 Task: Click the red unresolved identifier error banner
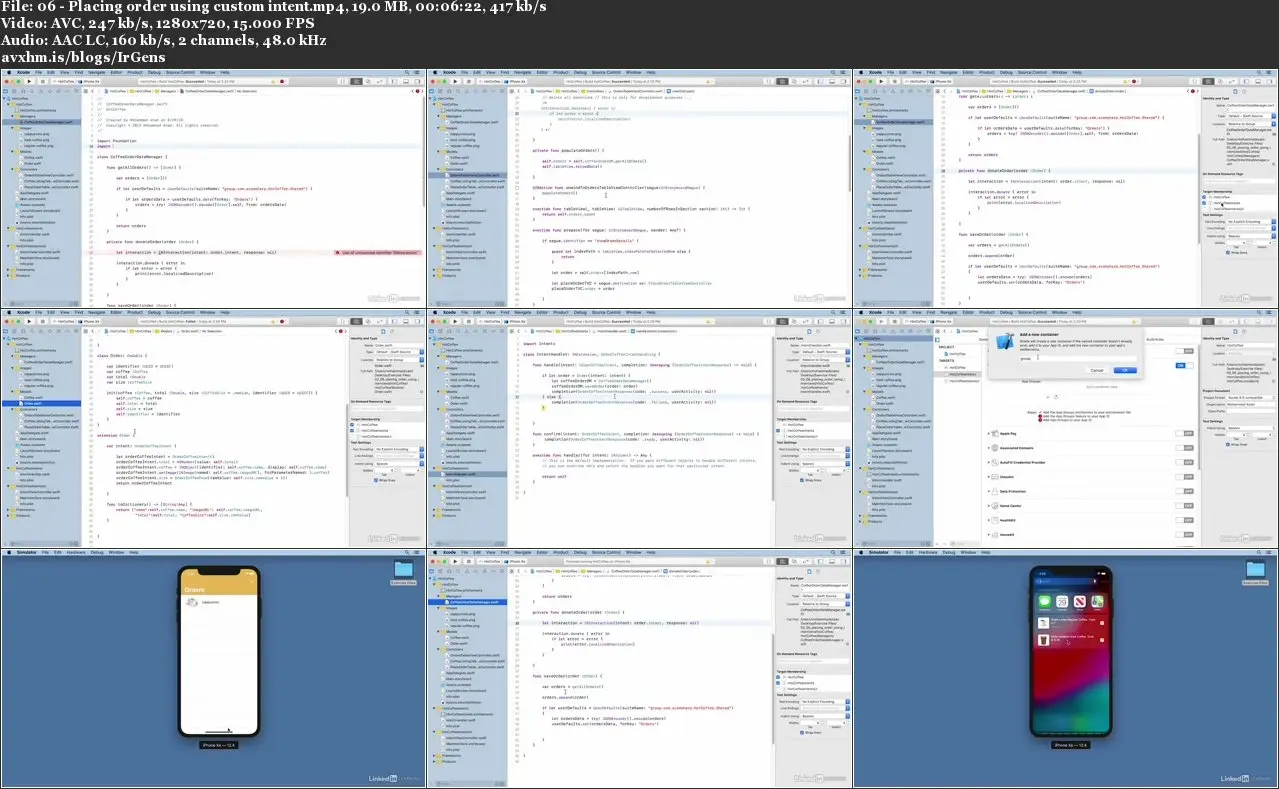tap(379, 253)
